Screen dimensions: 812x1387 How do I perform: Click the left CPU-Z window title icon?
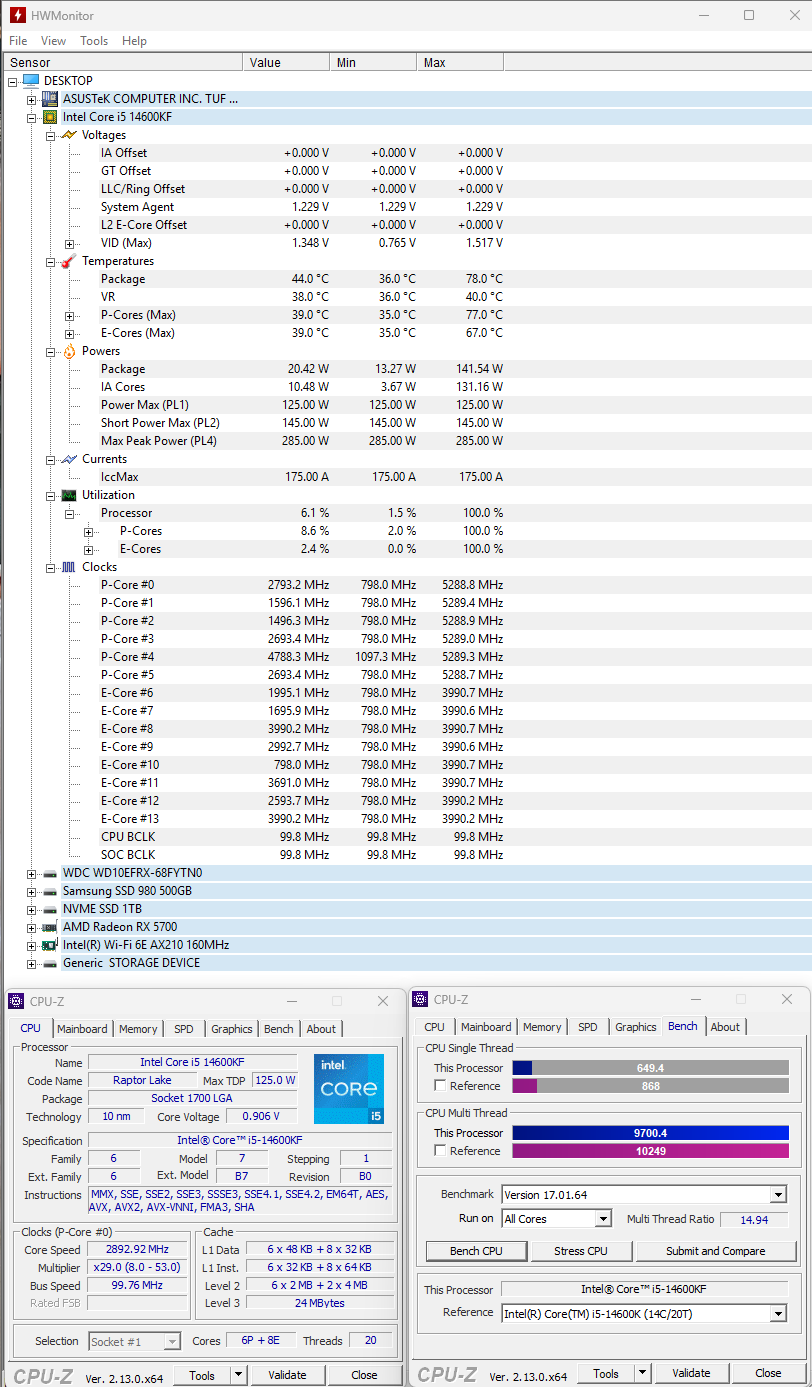(18, 1001)
